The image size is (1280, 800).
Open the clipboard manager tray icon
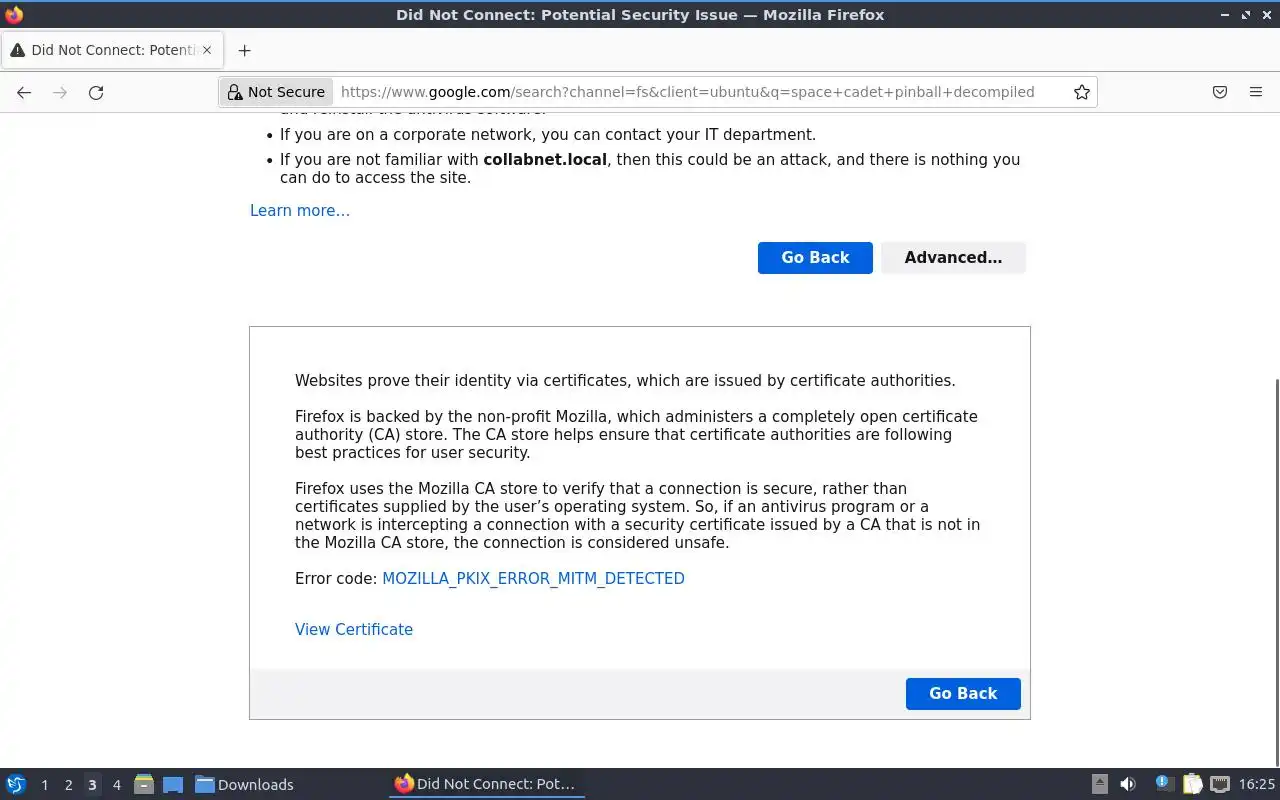[x=1192, y=784]
